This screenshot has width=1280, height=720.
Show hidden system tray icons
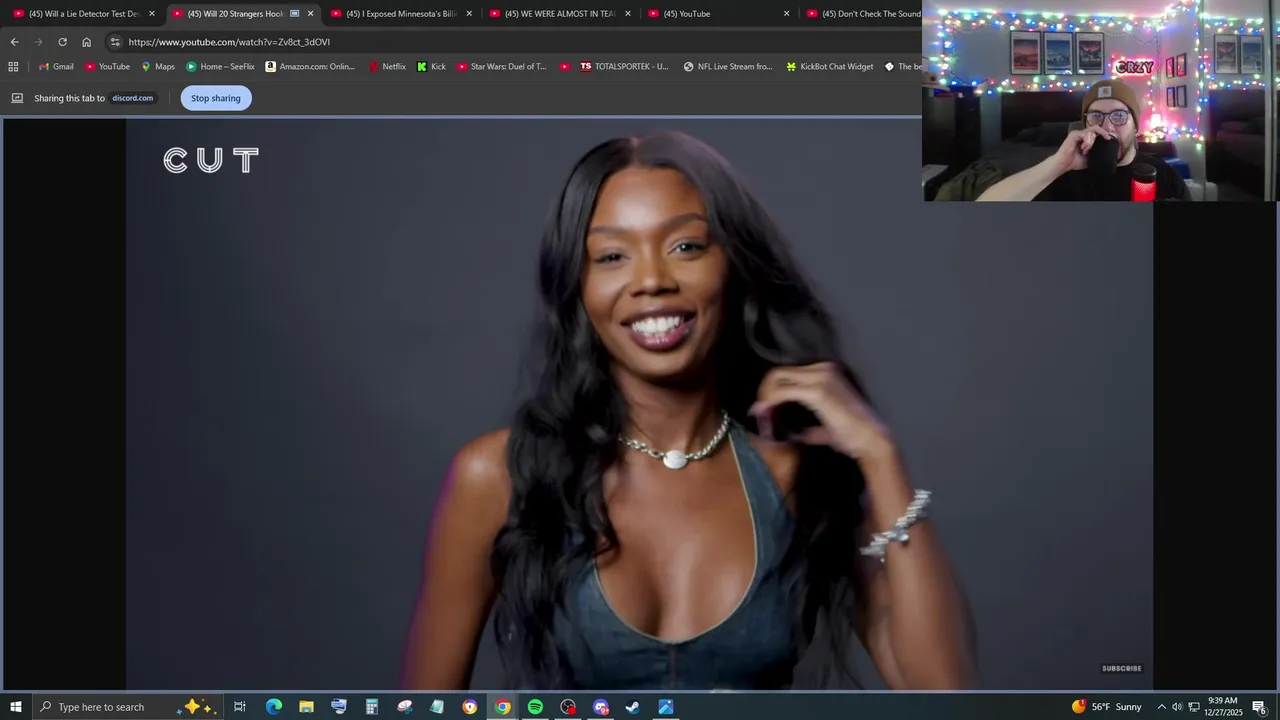(1161, 707)
